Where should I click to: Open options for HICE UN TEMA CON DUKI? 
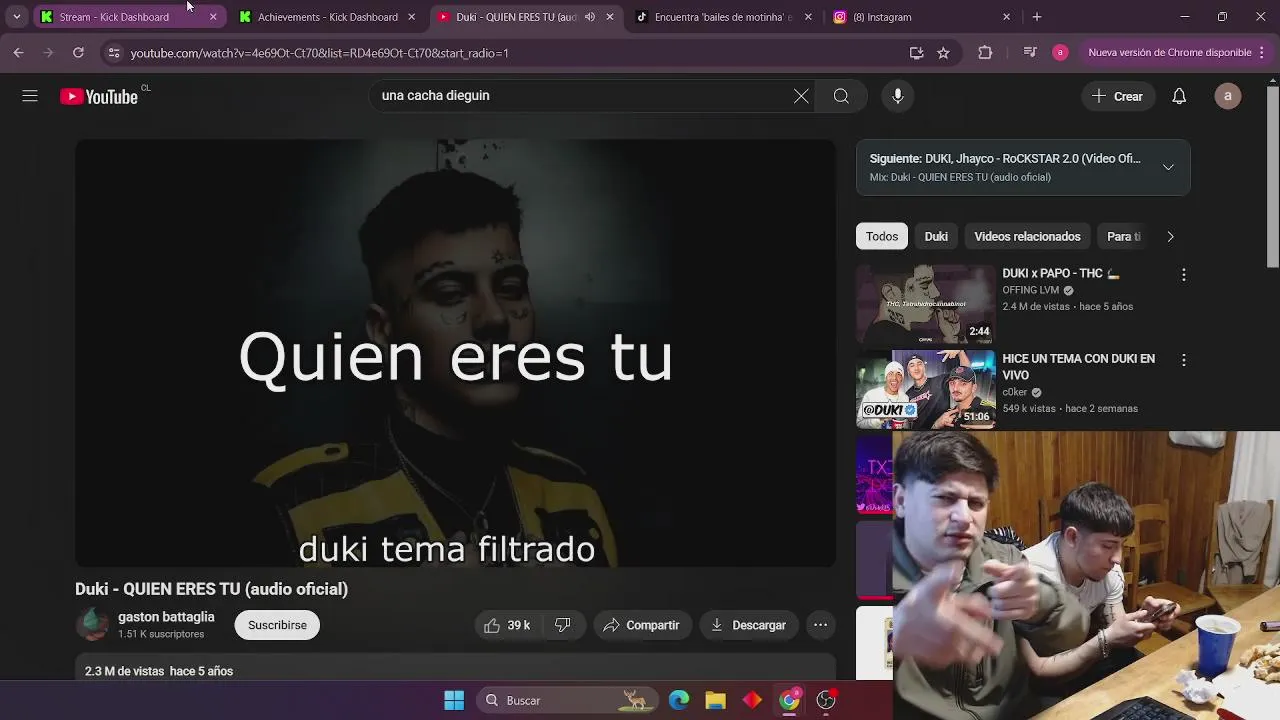click(1184, 360)
